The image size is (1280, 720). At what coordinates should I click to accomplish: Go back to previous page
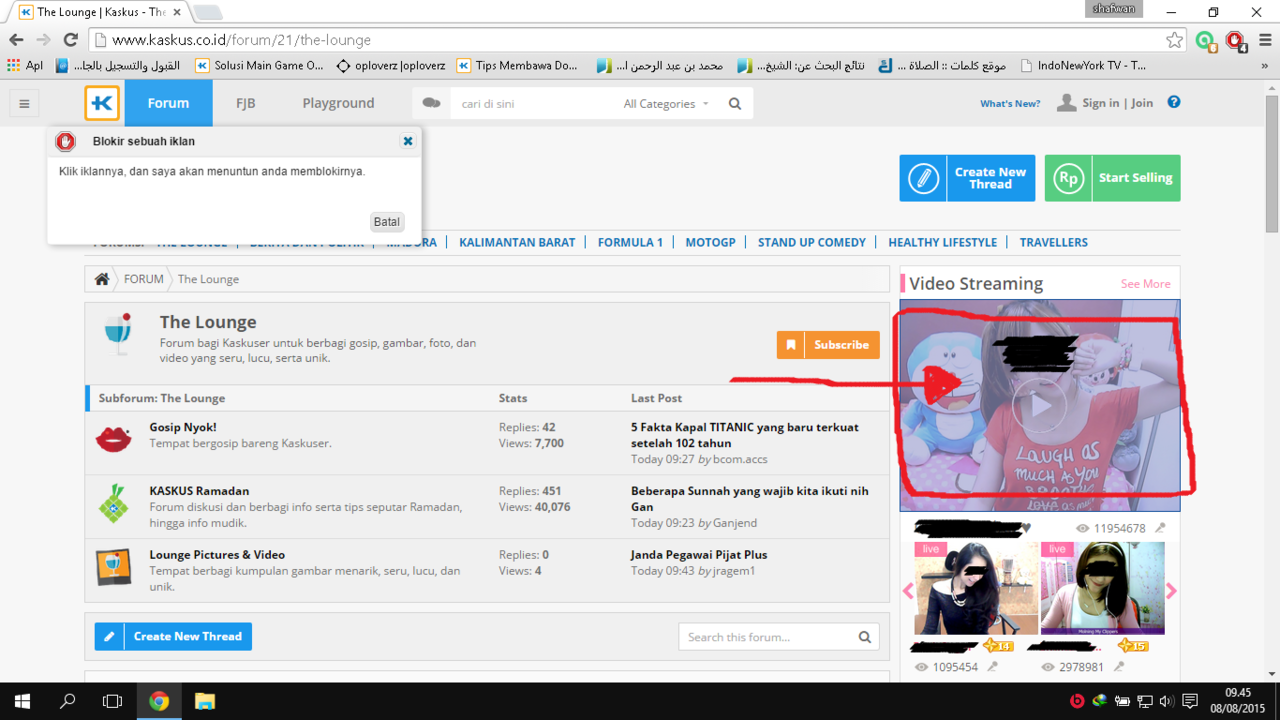(16, 40)
